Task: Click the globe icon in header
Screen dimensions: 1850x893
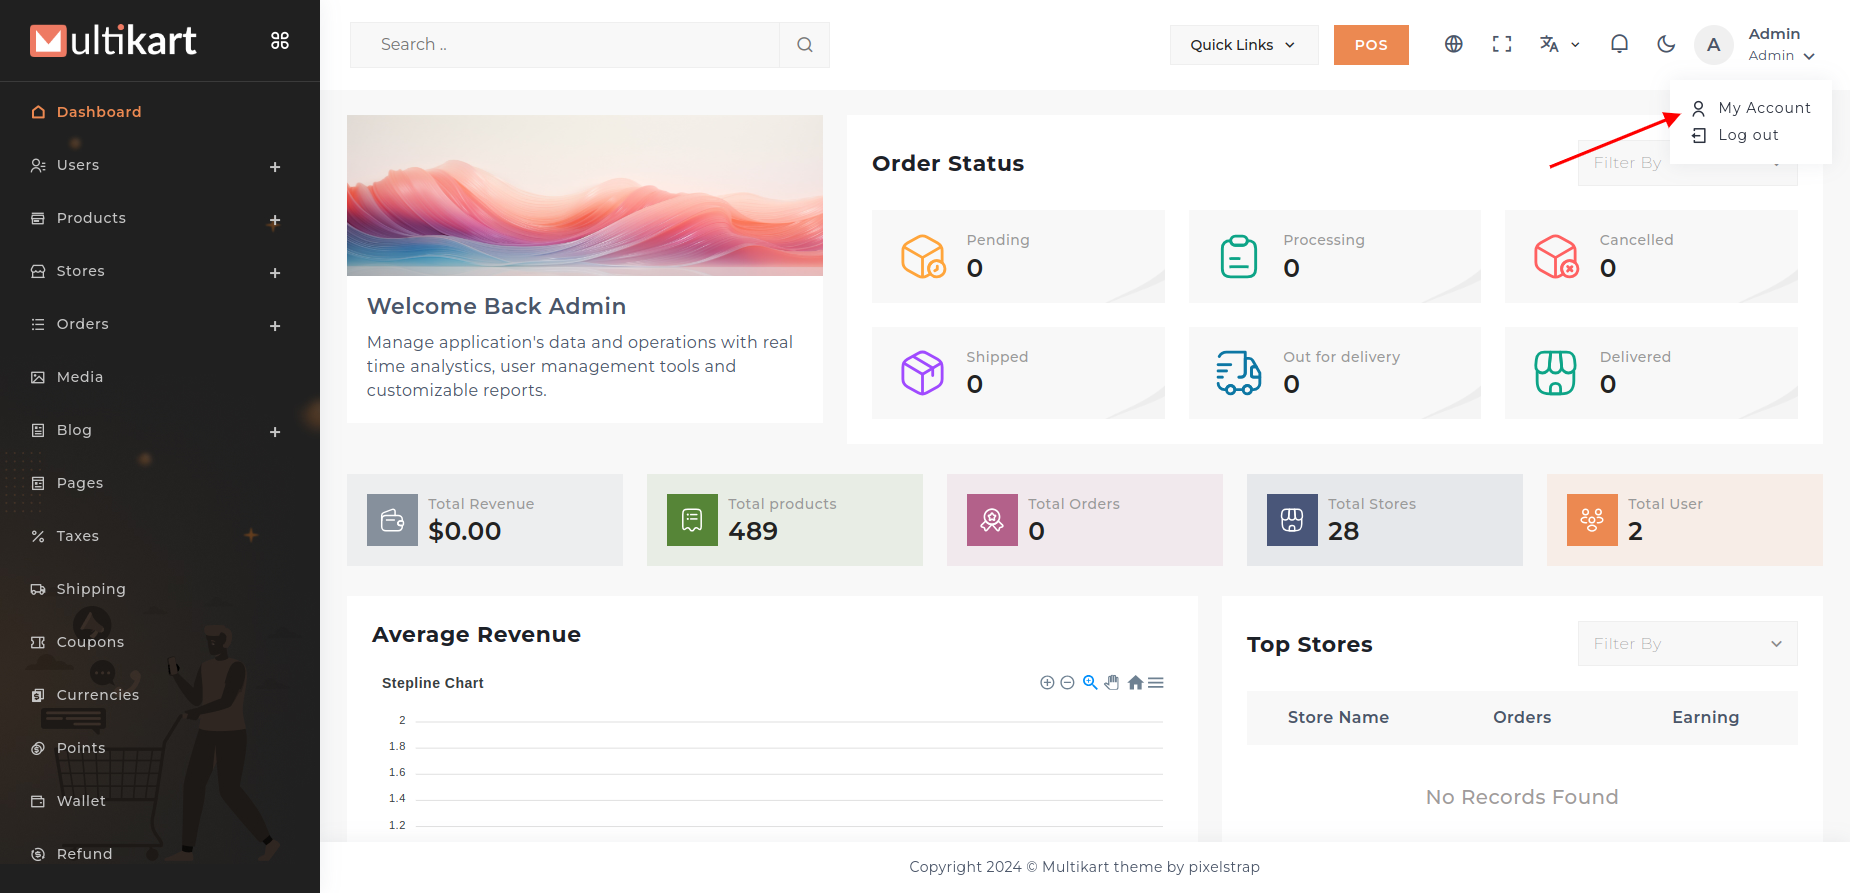Action: click(1453, 44)
